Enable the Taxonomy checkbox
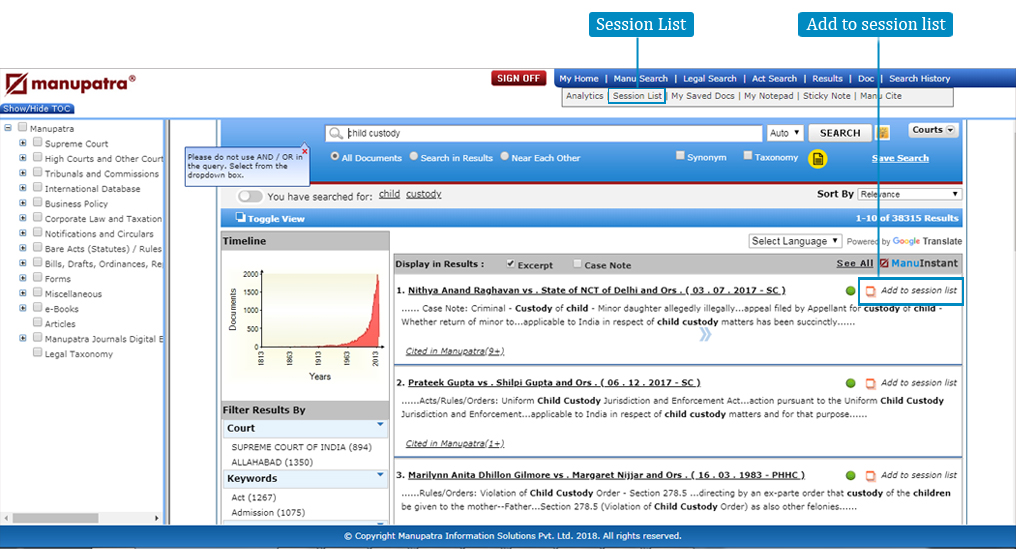This screenshot has height=549, width=1016. 747,156
